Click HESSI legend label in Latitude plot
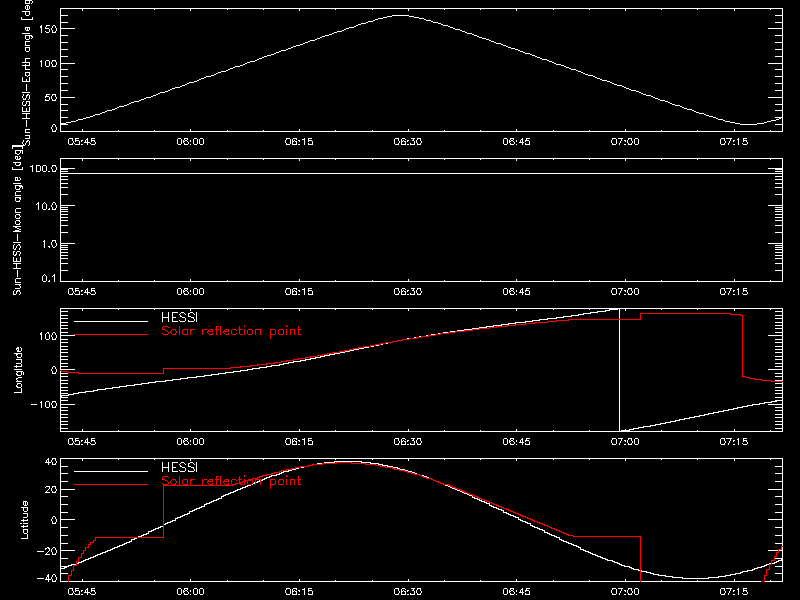The width and height of the screenshot is (800, 600). (179, 467)
